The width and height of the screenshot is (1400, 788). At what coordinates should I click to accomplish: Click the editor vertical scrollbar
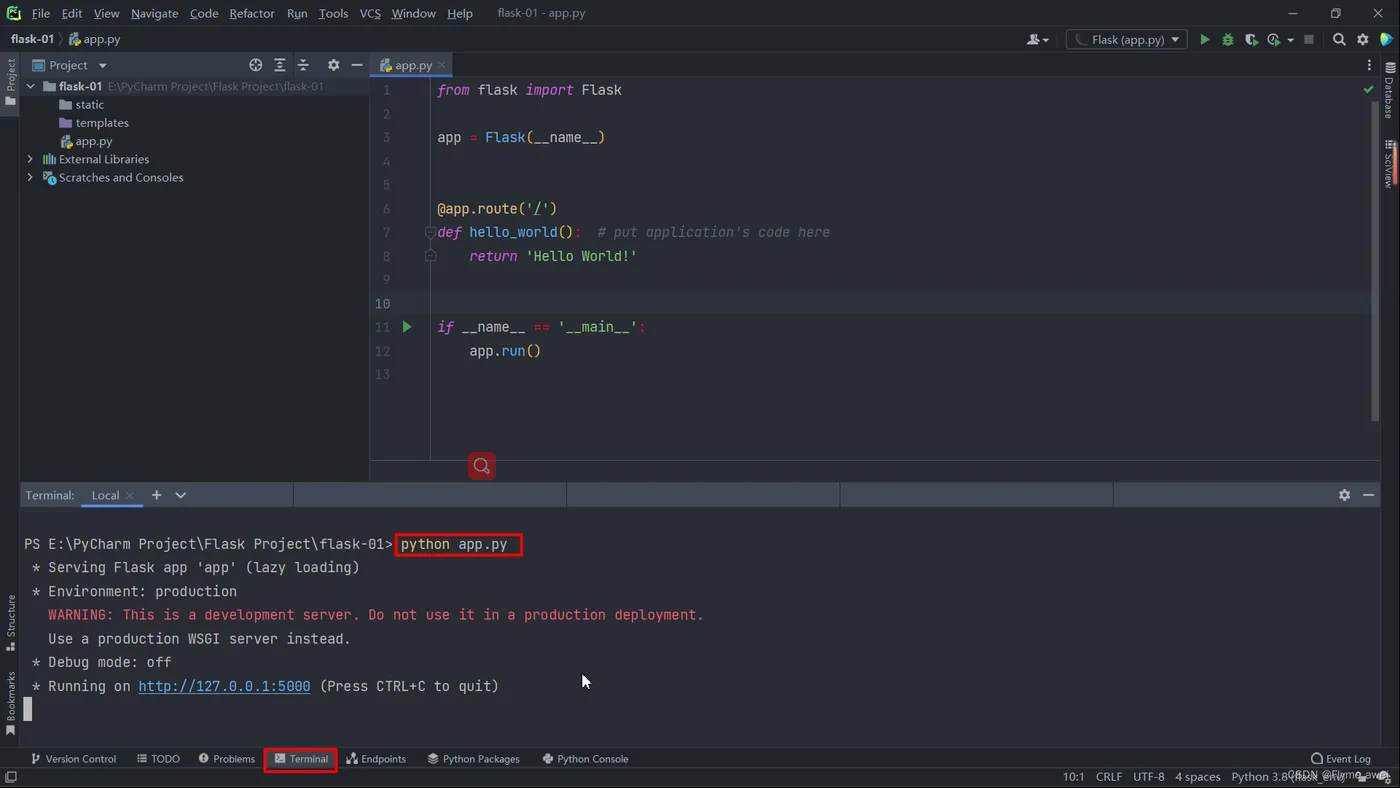coord(1375,260)
